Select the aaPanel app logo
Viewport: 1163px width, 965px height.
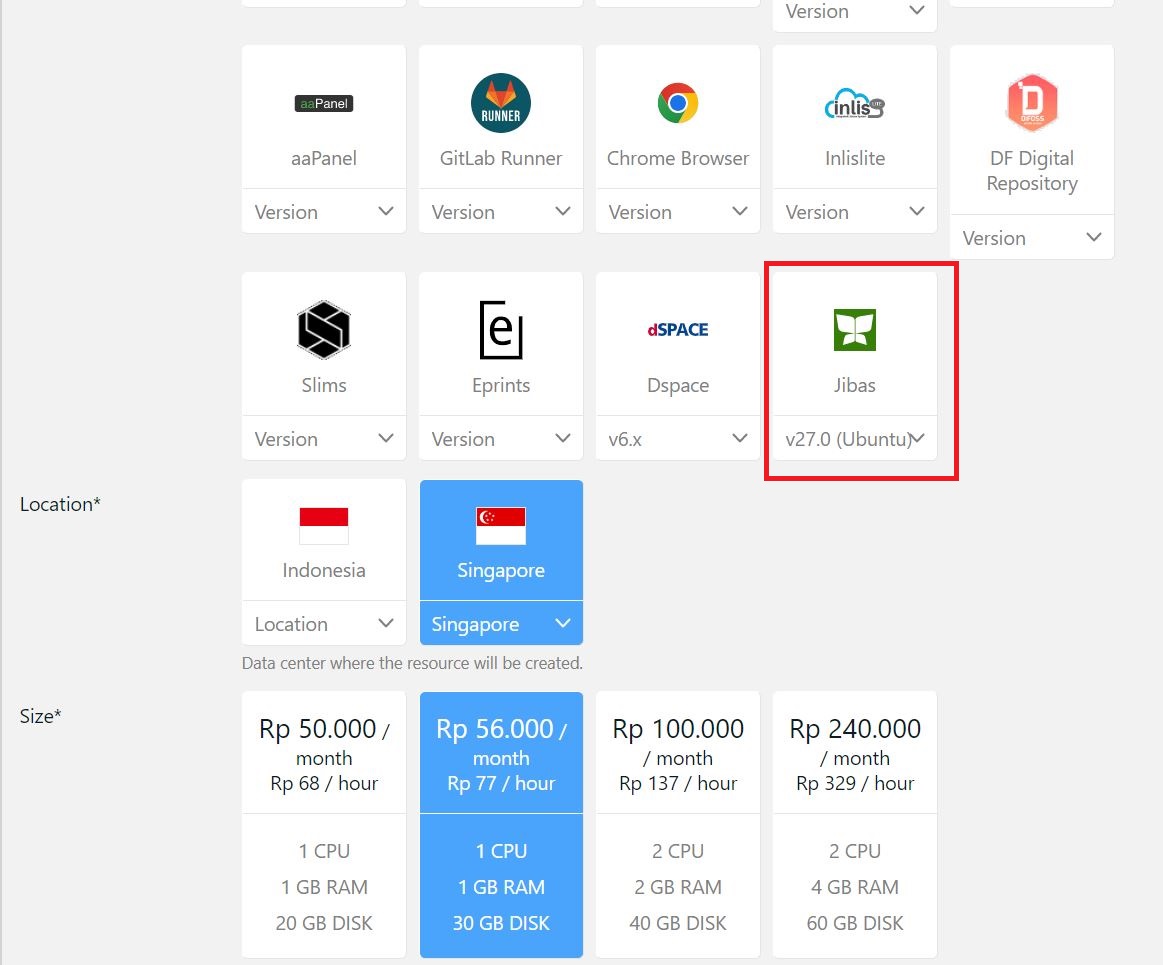pos(324,103)
